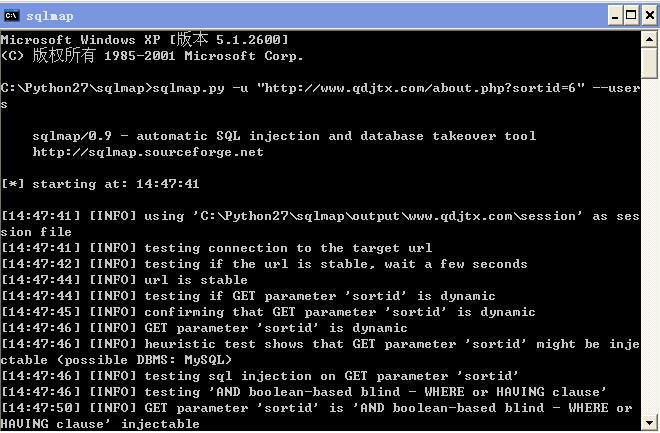The image size is (660, 433).
Task: Click the vertical scrollbar thumb
Action: (x=649, y=63)
